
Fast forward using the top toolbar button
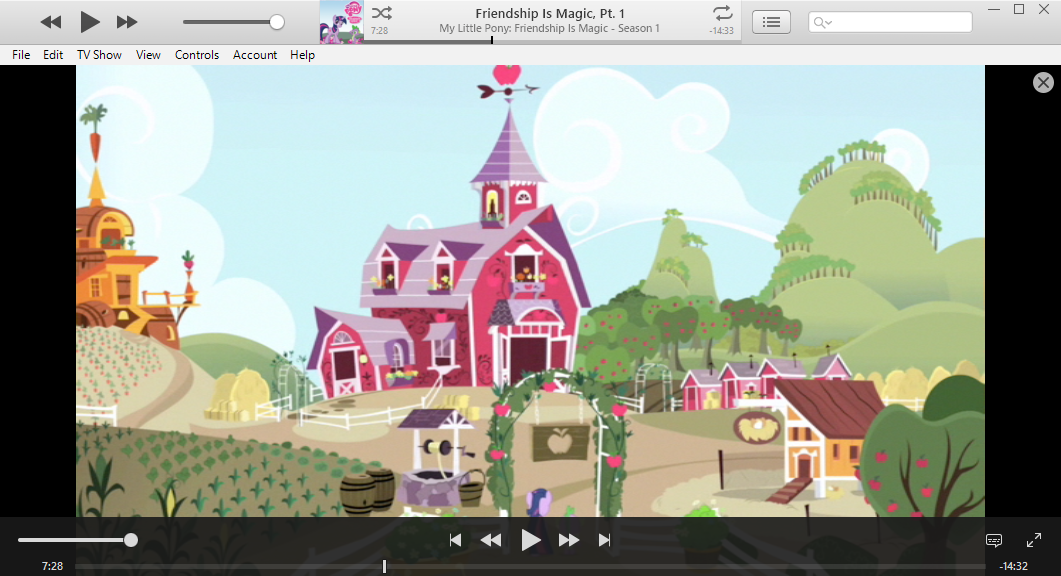pyautogui.click(x=127, y=22)
